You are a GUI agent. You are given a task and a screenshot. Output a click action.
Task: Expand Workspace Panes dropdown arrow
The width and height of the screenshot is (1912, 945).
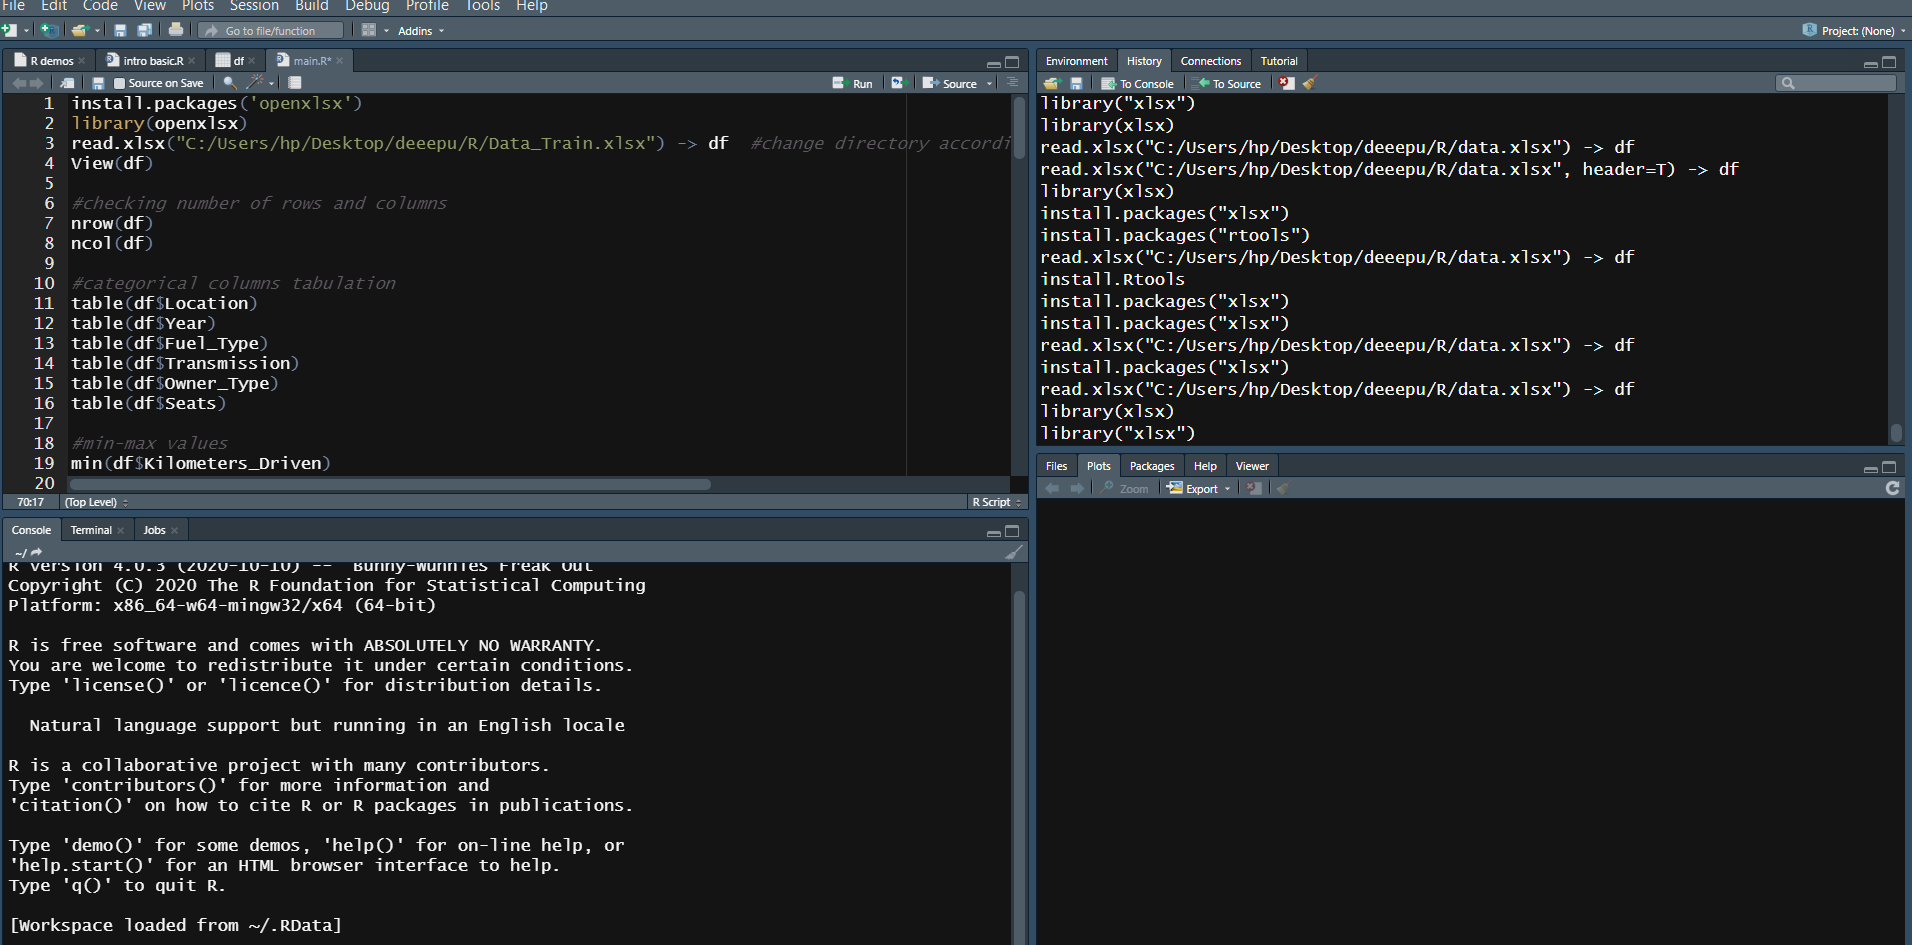click(386, 31)
